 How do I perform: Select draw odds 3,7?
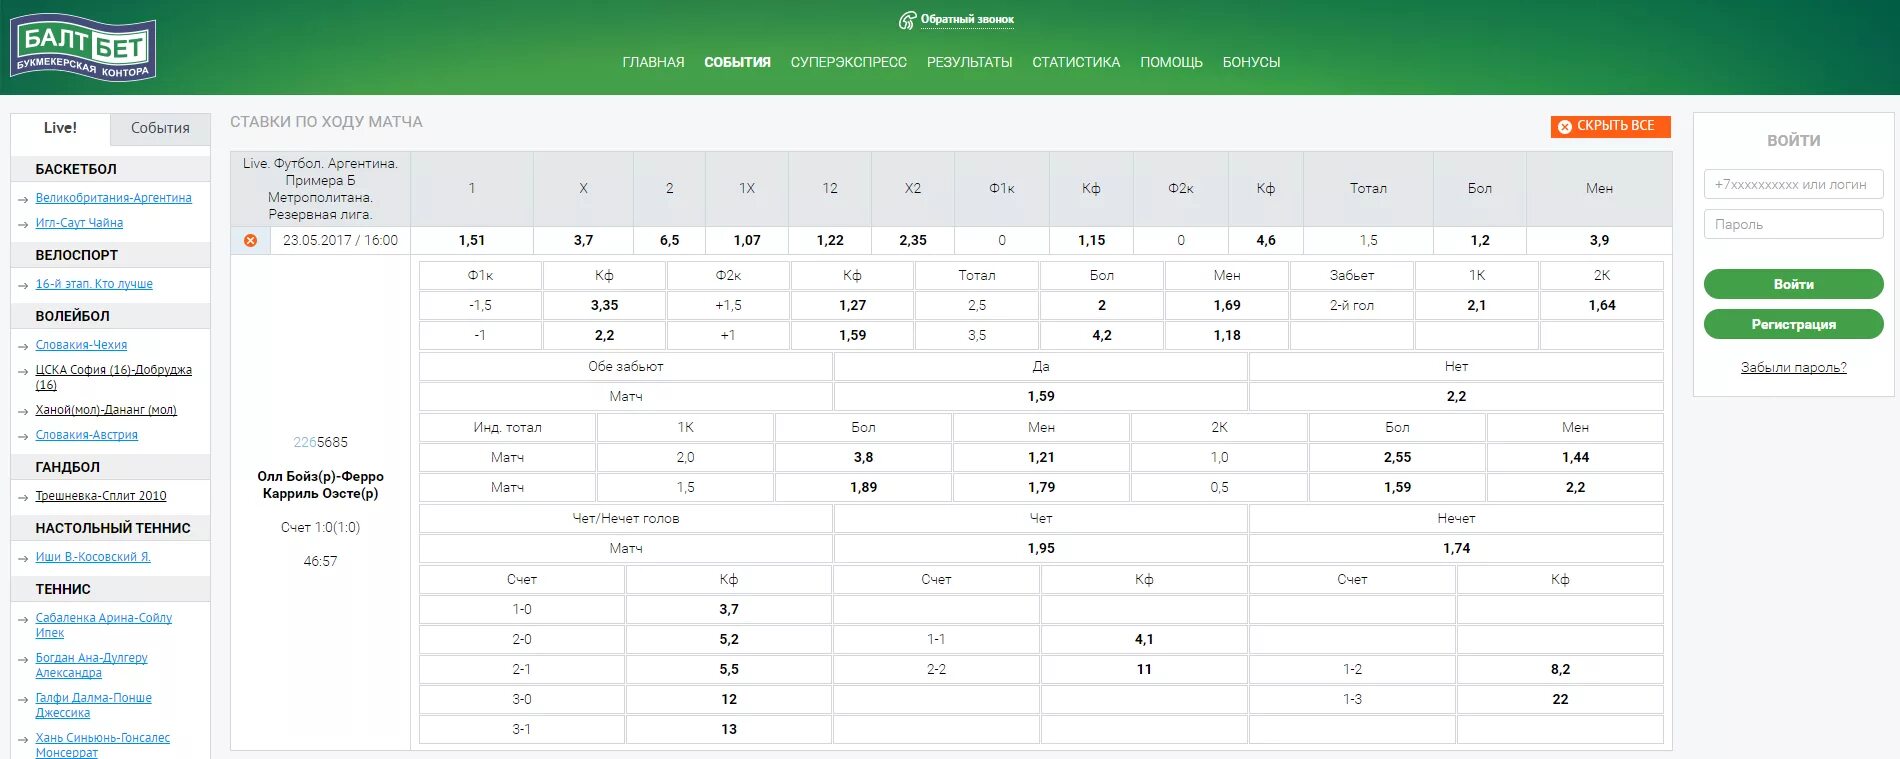click(583, 240)
